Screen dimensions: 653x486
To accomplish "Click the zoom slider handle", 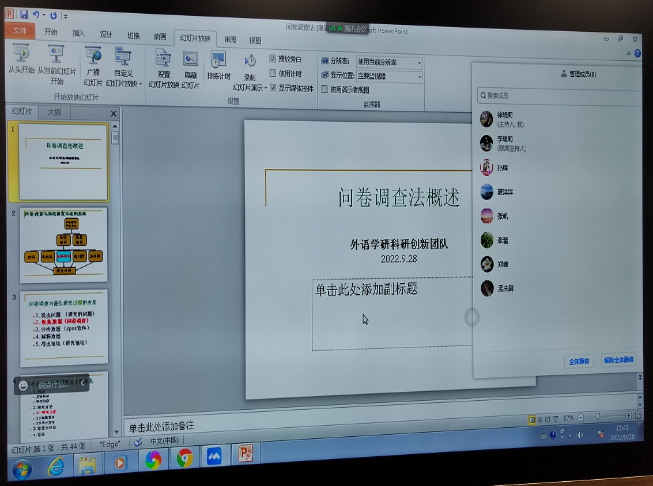I will (598, 416).
